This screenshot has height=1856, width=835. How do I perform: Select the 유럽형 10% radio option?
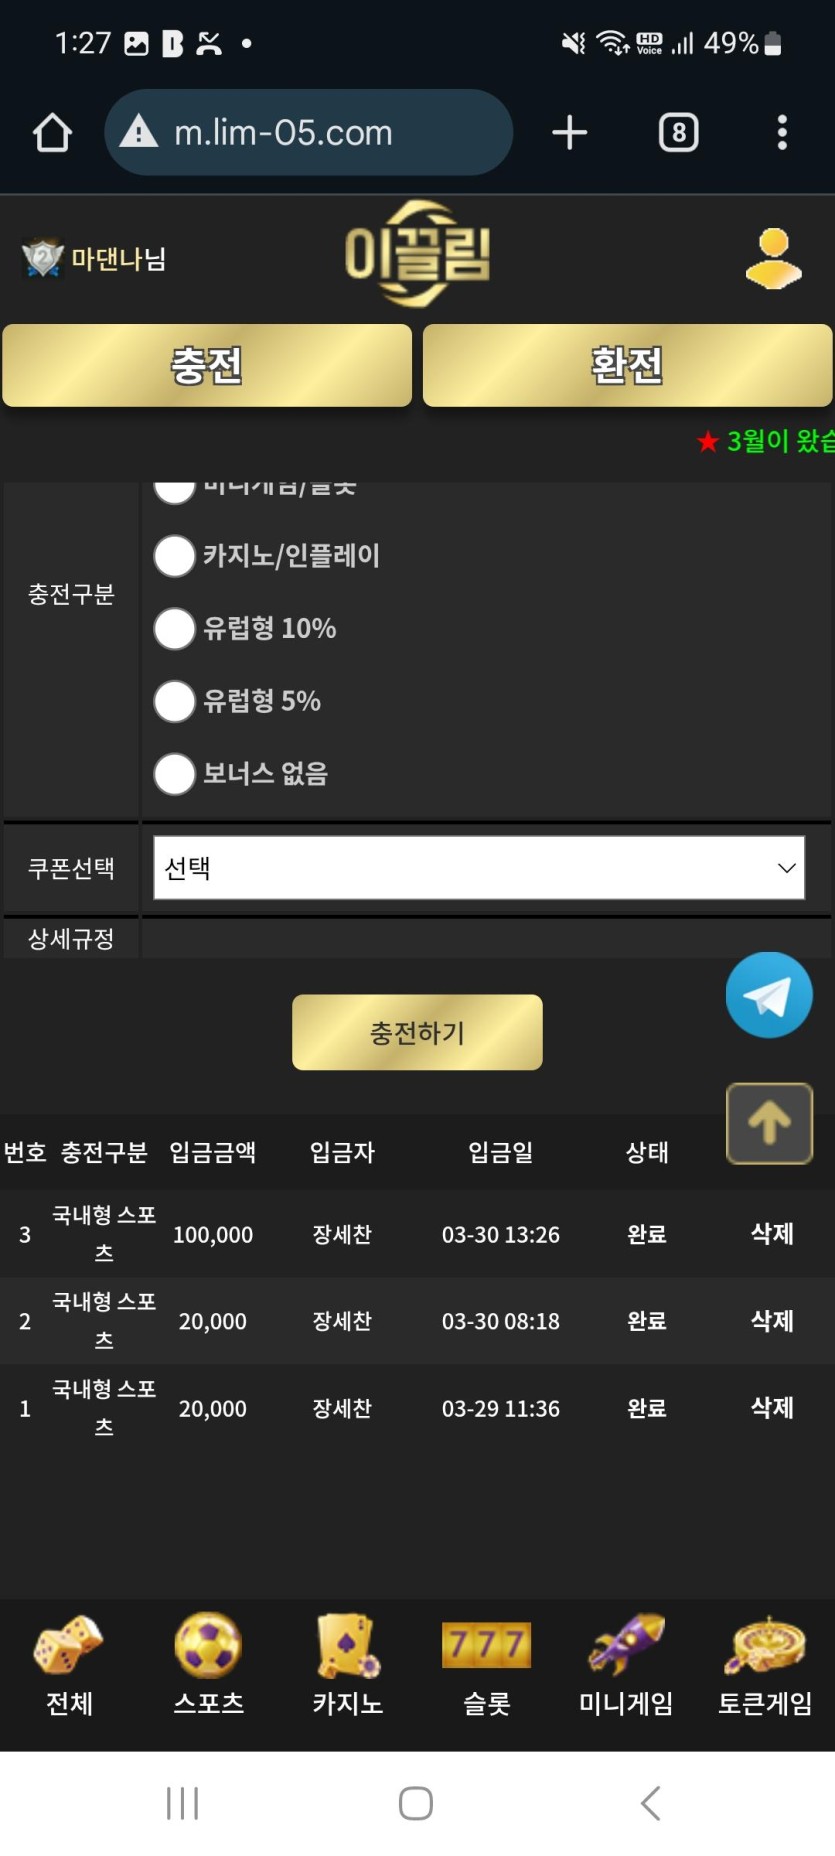coord(175,629)
